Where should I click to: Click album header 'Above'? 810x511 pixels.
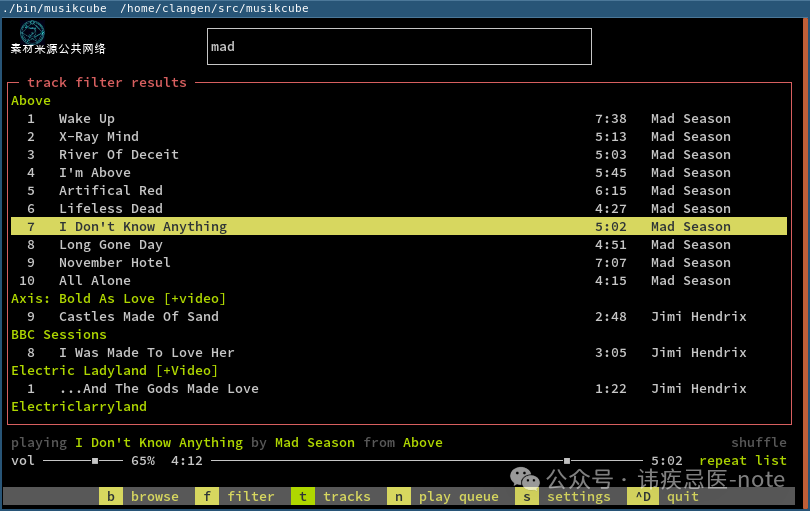[31, 101]
